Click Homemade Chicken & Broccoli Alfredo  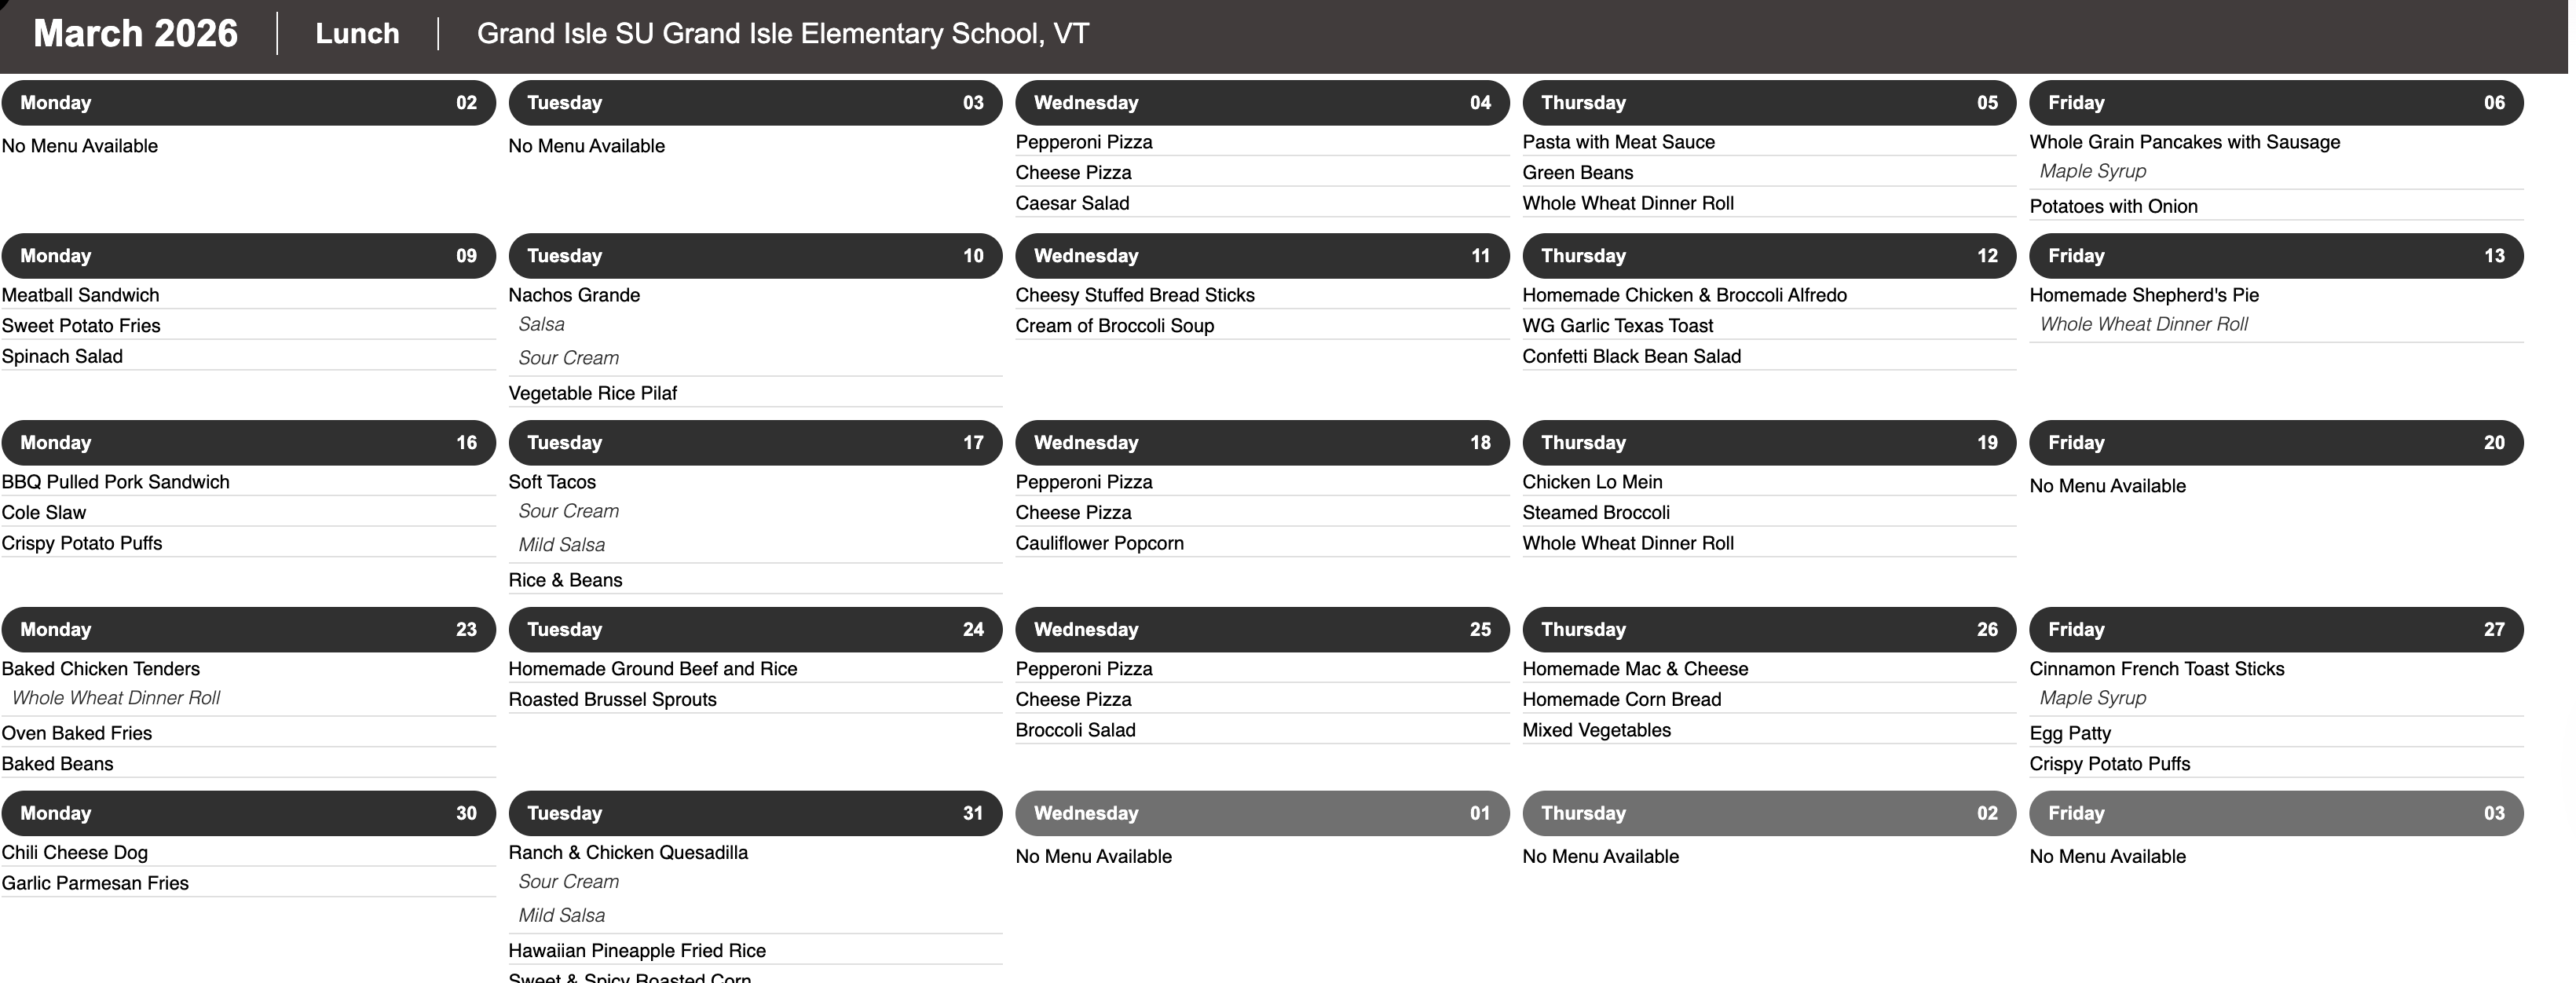(x=1684, y=295)
